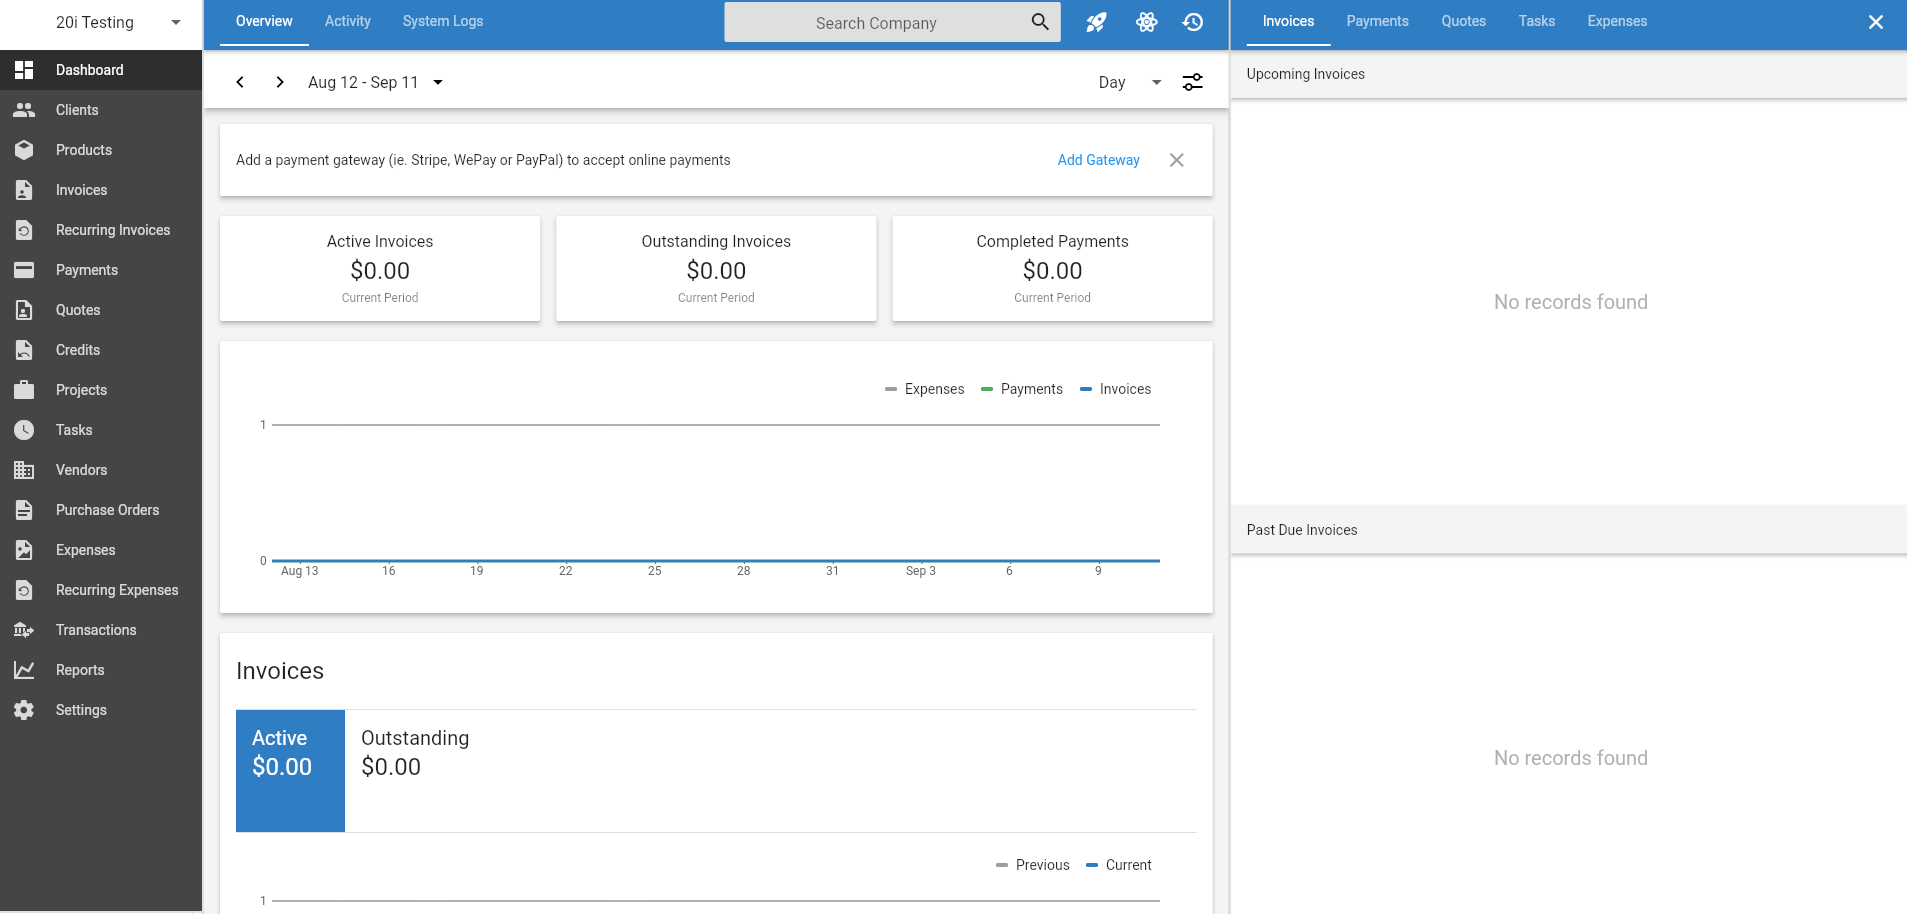Select the Active $0.00 invoices tile

pyautogui.click(x=290, y=771)
